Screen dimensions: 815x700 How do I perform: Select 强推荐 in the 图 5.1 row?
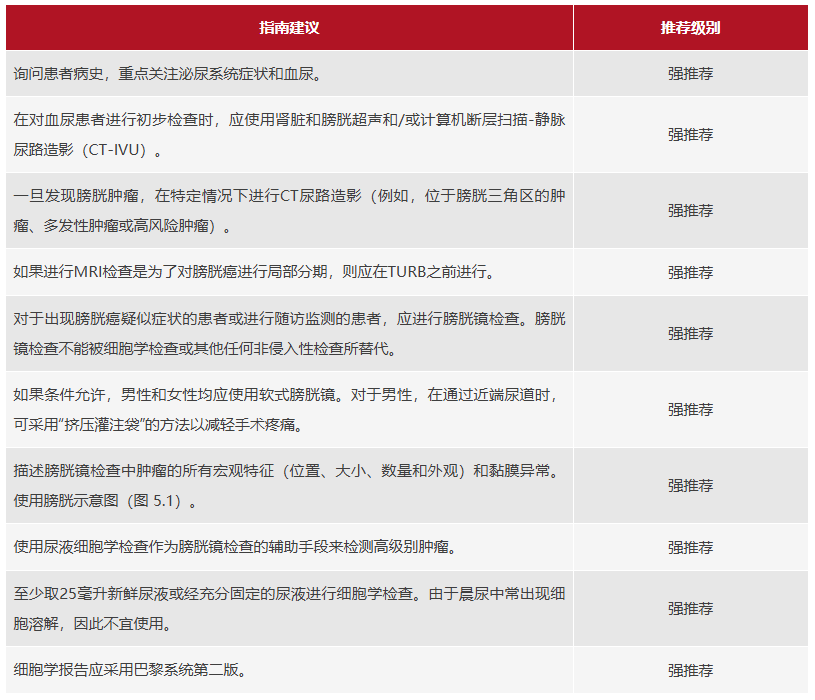[690, 485]
